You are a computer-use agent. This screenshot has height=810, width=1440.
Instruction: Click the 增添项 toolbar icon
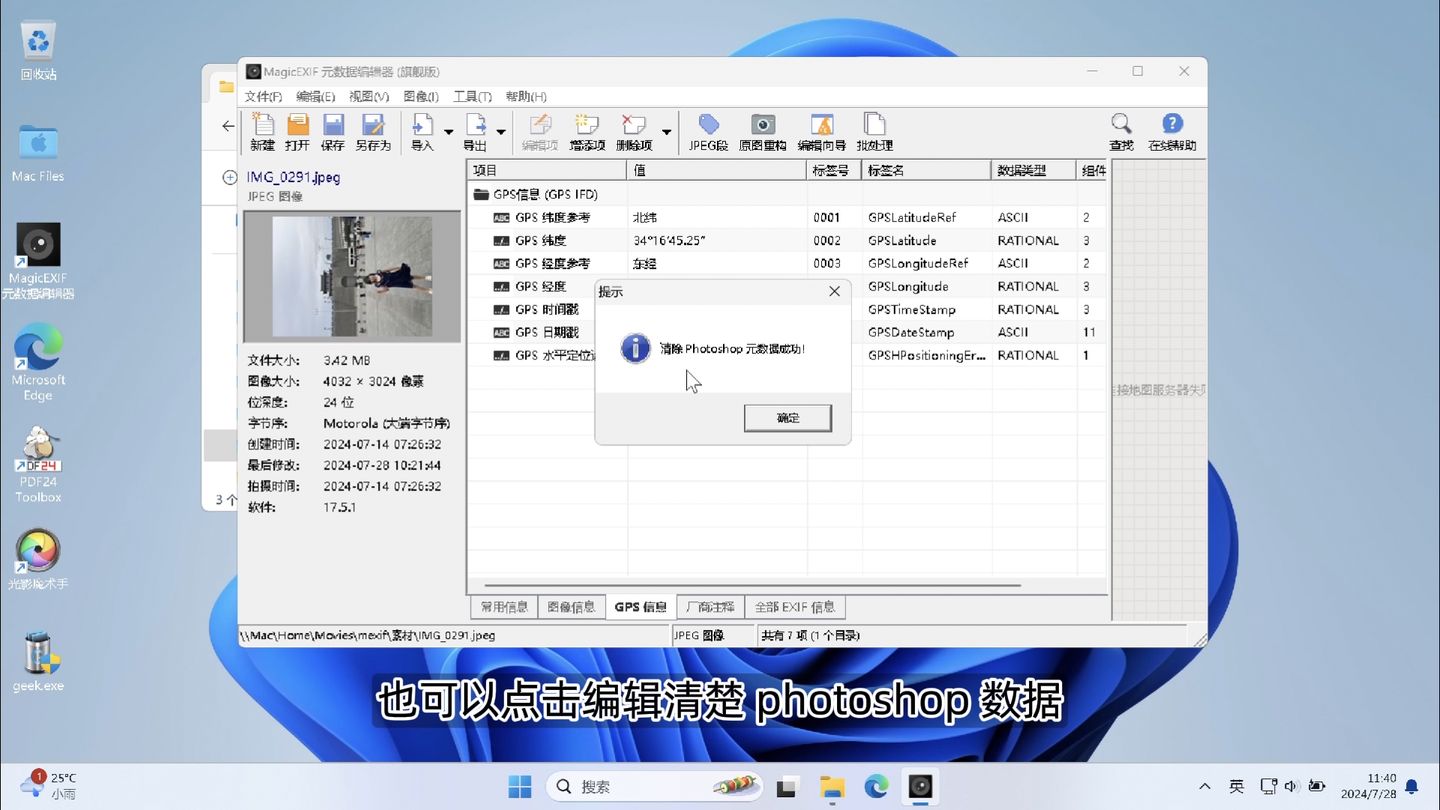point(587,132)
